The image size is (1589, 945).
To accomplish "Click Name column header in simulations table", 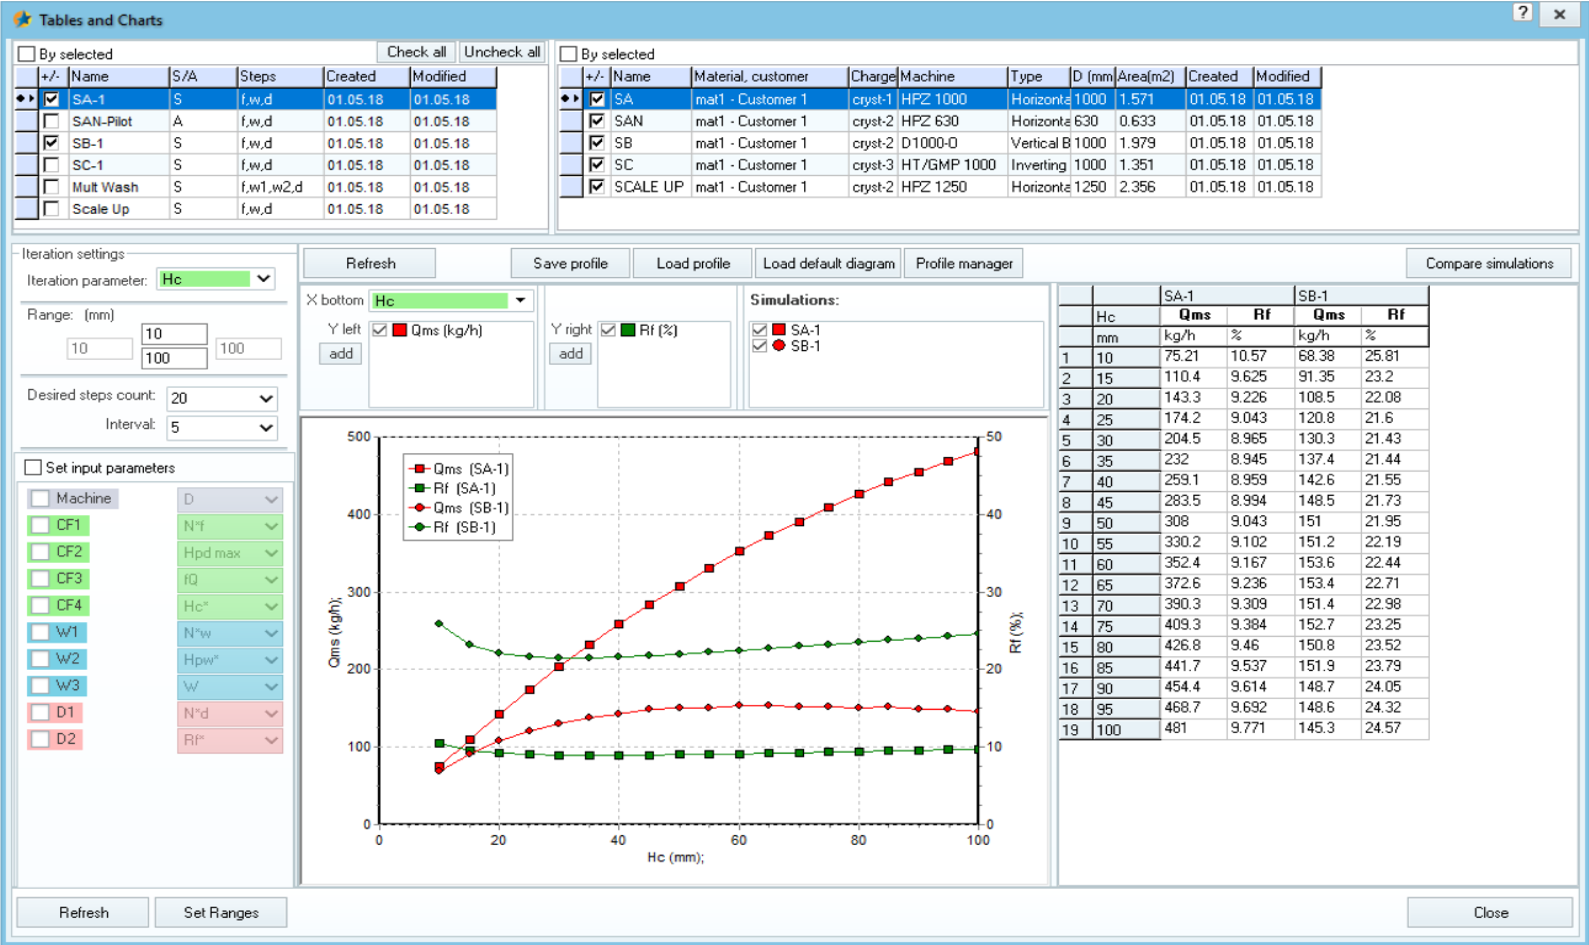I will [x=118, y=76].
